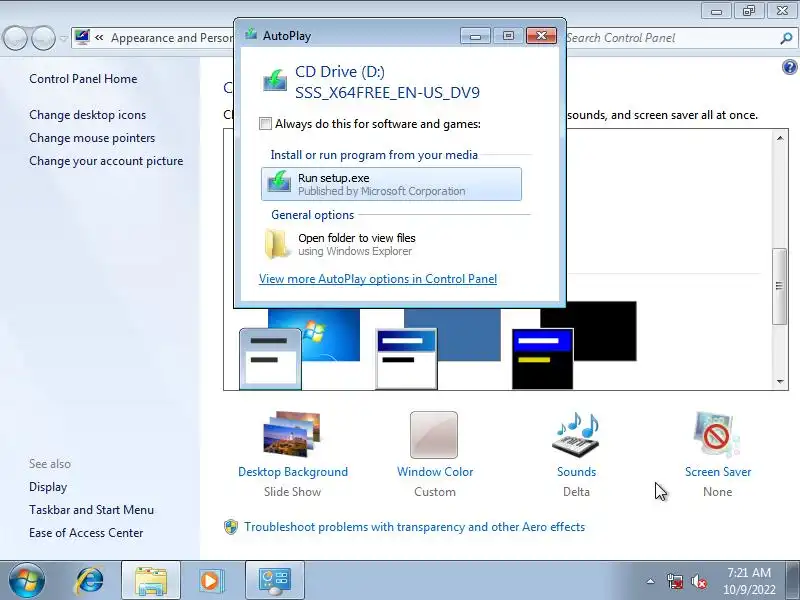The width and height of the screenshot is (800, 600).
Task: Click the address bar breadcrumb chevrons
Action: [x=99, y=37]
